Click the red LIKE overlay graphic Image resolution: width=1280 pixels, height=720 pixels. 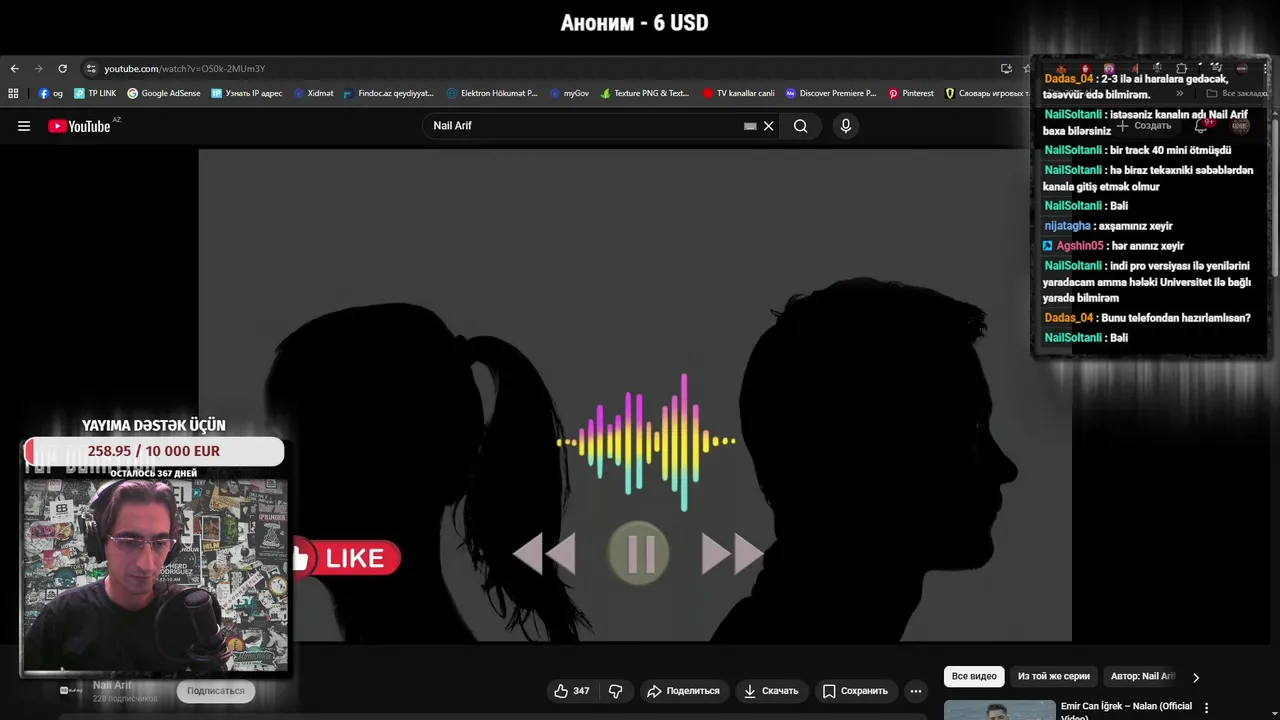pyautogui.click(x=347, y=558)
